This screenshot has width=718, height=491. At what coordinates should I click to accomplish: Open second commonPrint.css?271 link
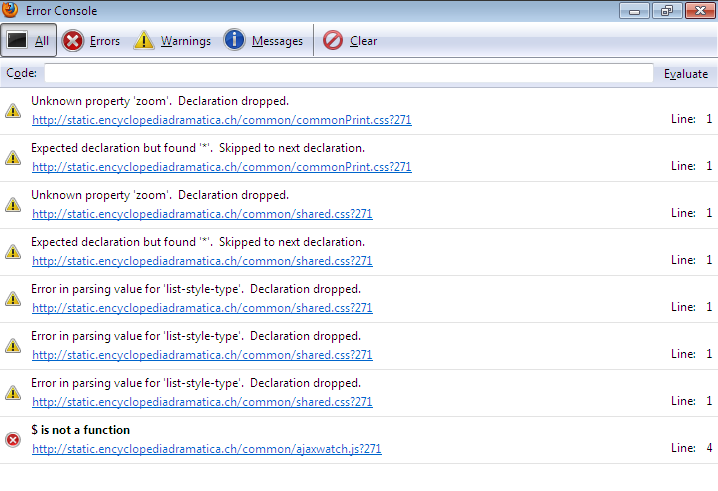[x=221, y=167]
